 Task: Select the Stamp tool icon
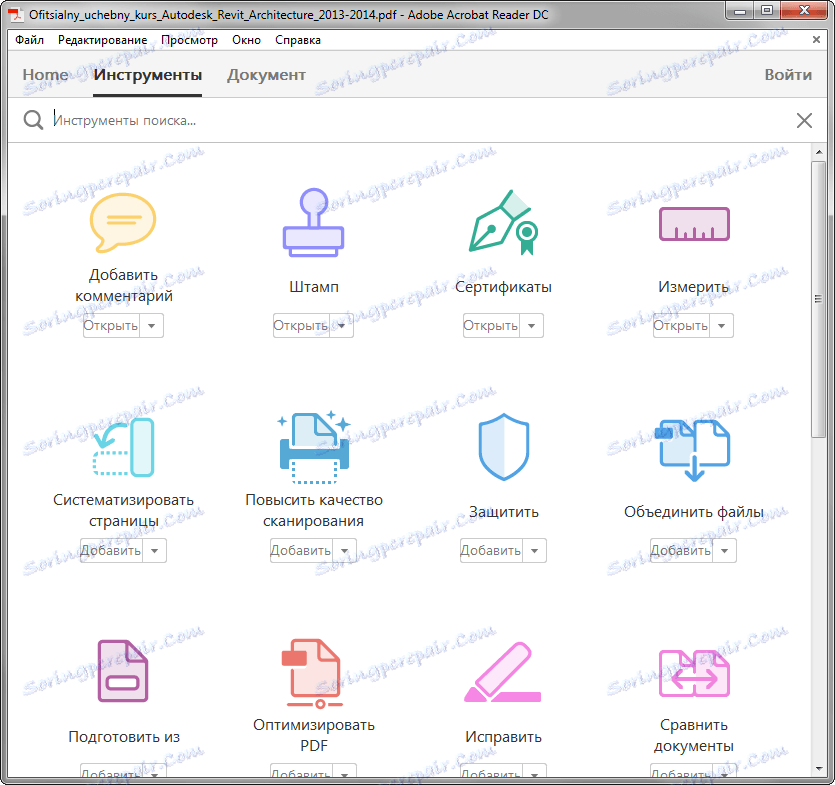(x=314, y=223)
